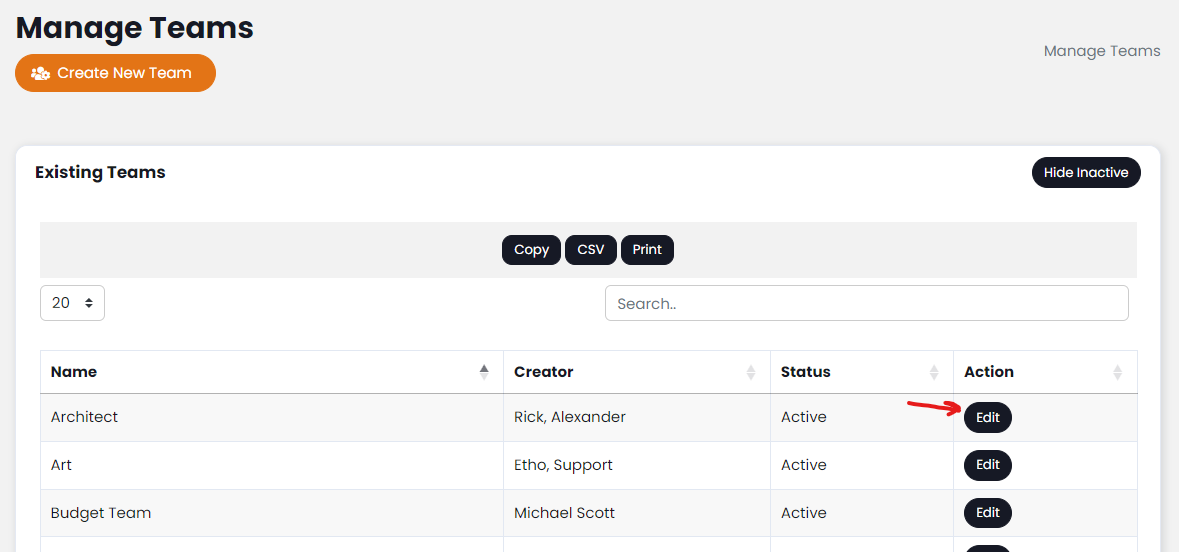Click the creator Michael Scott
Viewport: 1179px width, 552px height.
[564, 513]
